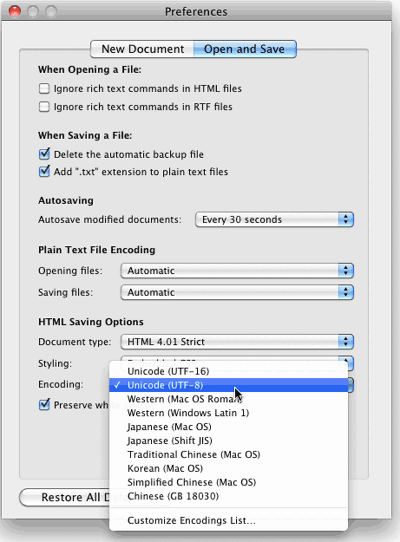Click the Restore All Defaults button
This screenshot has height=542, width=400.
64,497
